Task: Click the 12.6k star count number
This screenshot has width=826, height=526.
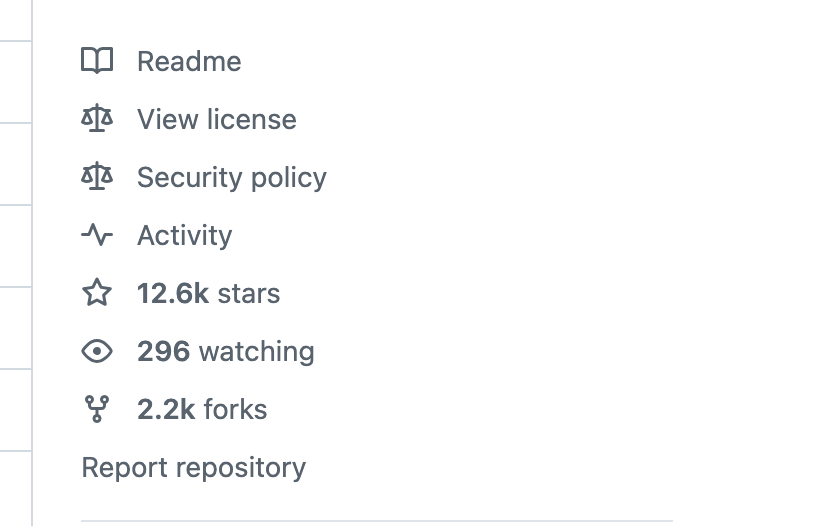Action: click(172, 293)
